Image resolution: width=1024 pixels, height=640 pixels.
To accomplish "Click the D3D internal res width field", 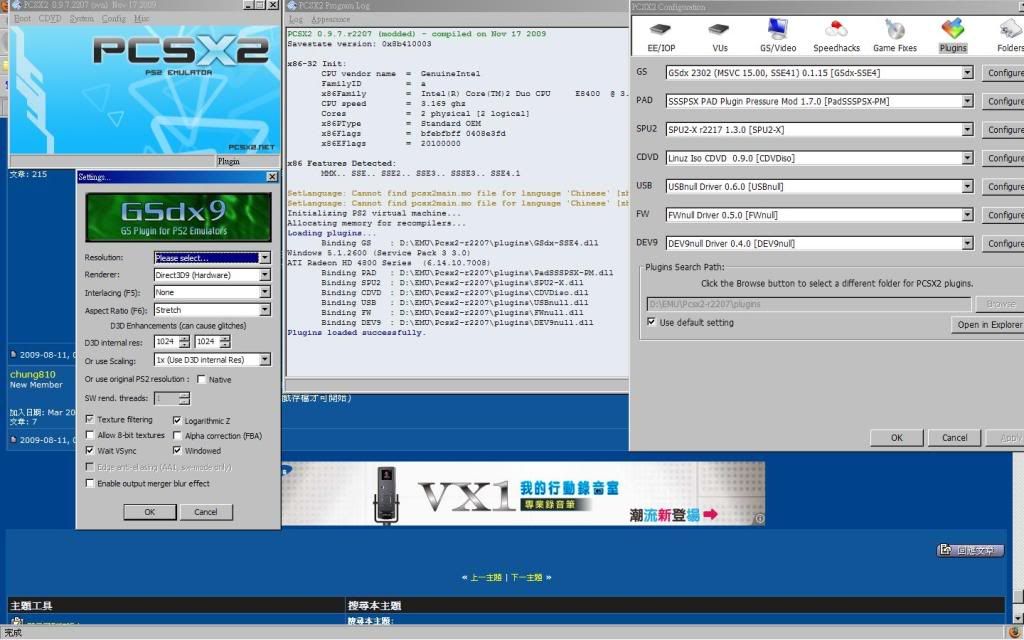I will tap(166, 342).
